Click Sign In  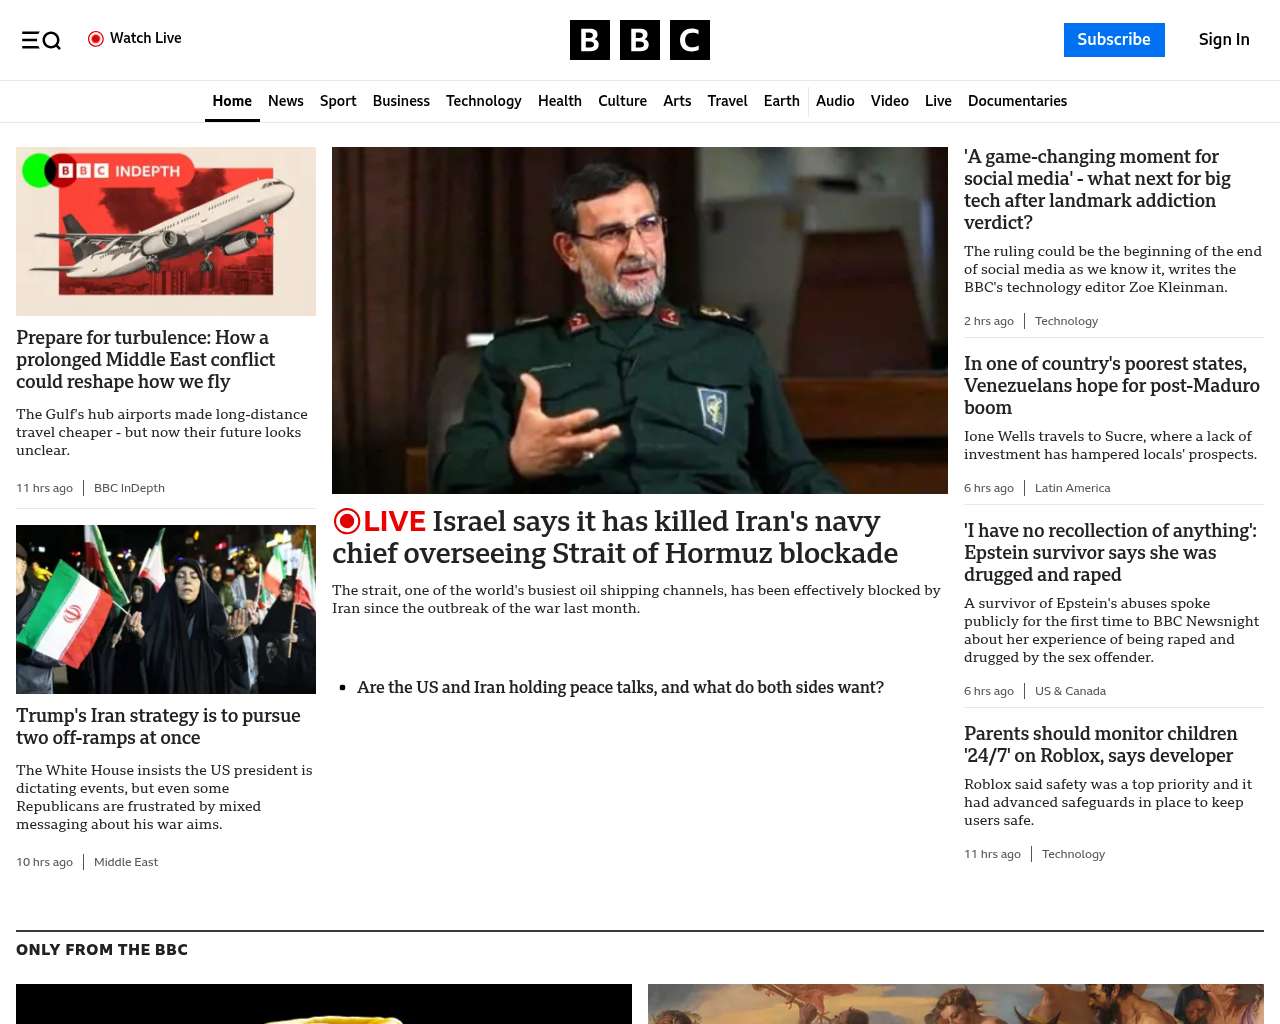pos(1223,40)
